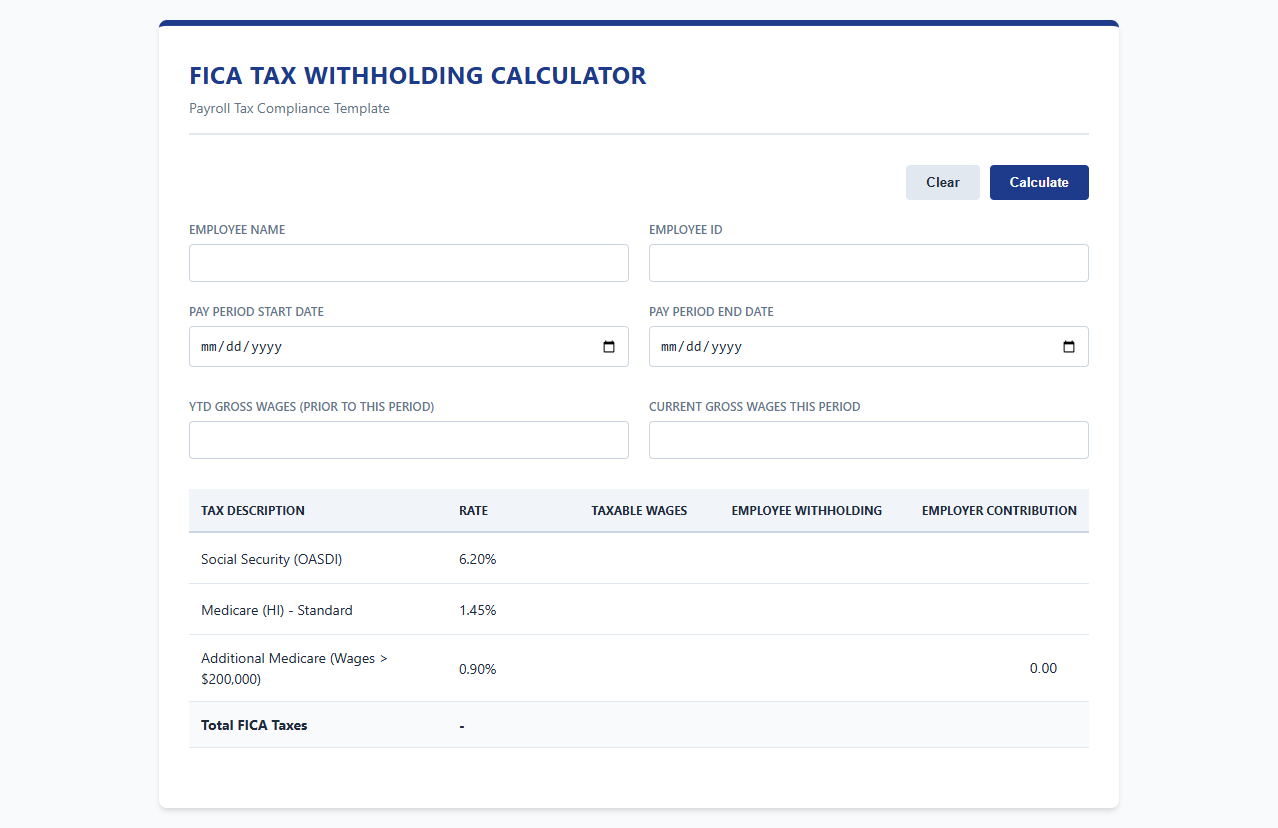Click the Clear button
This screenshot has width=1278, height=828.
point(943,182)
